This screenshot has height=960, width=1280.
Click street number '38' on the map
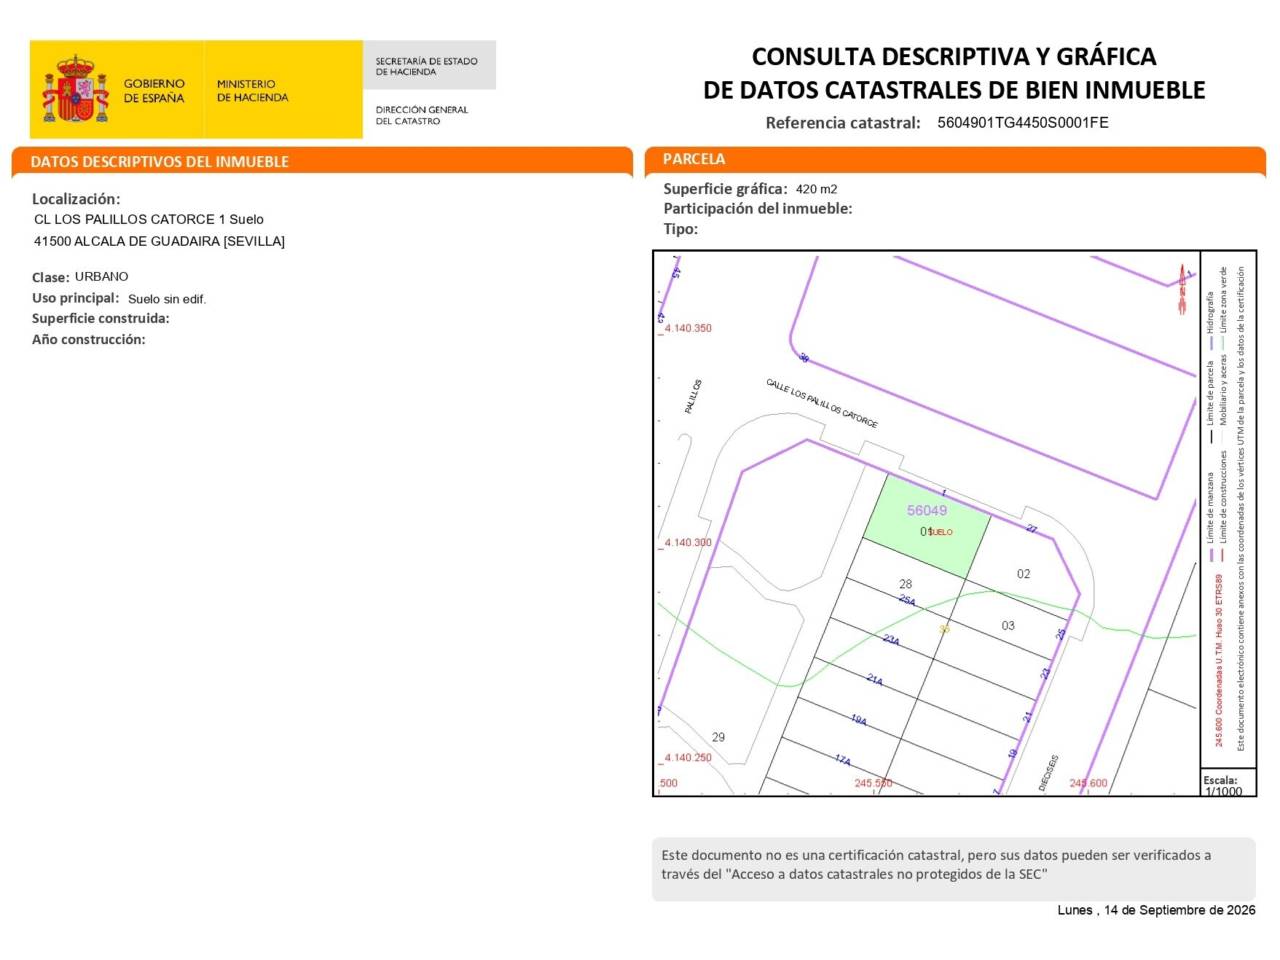tap(804, 358)
